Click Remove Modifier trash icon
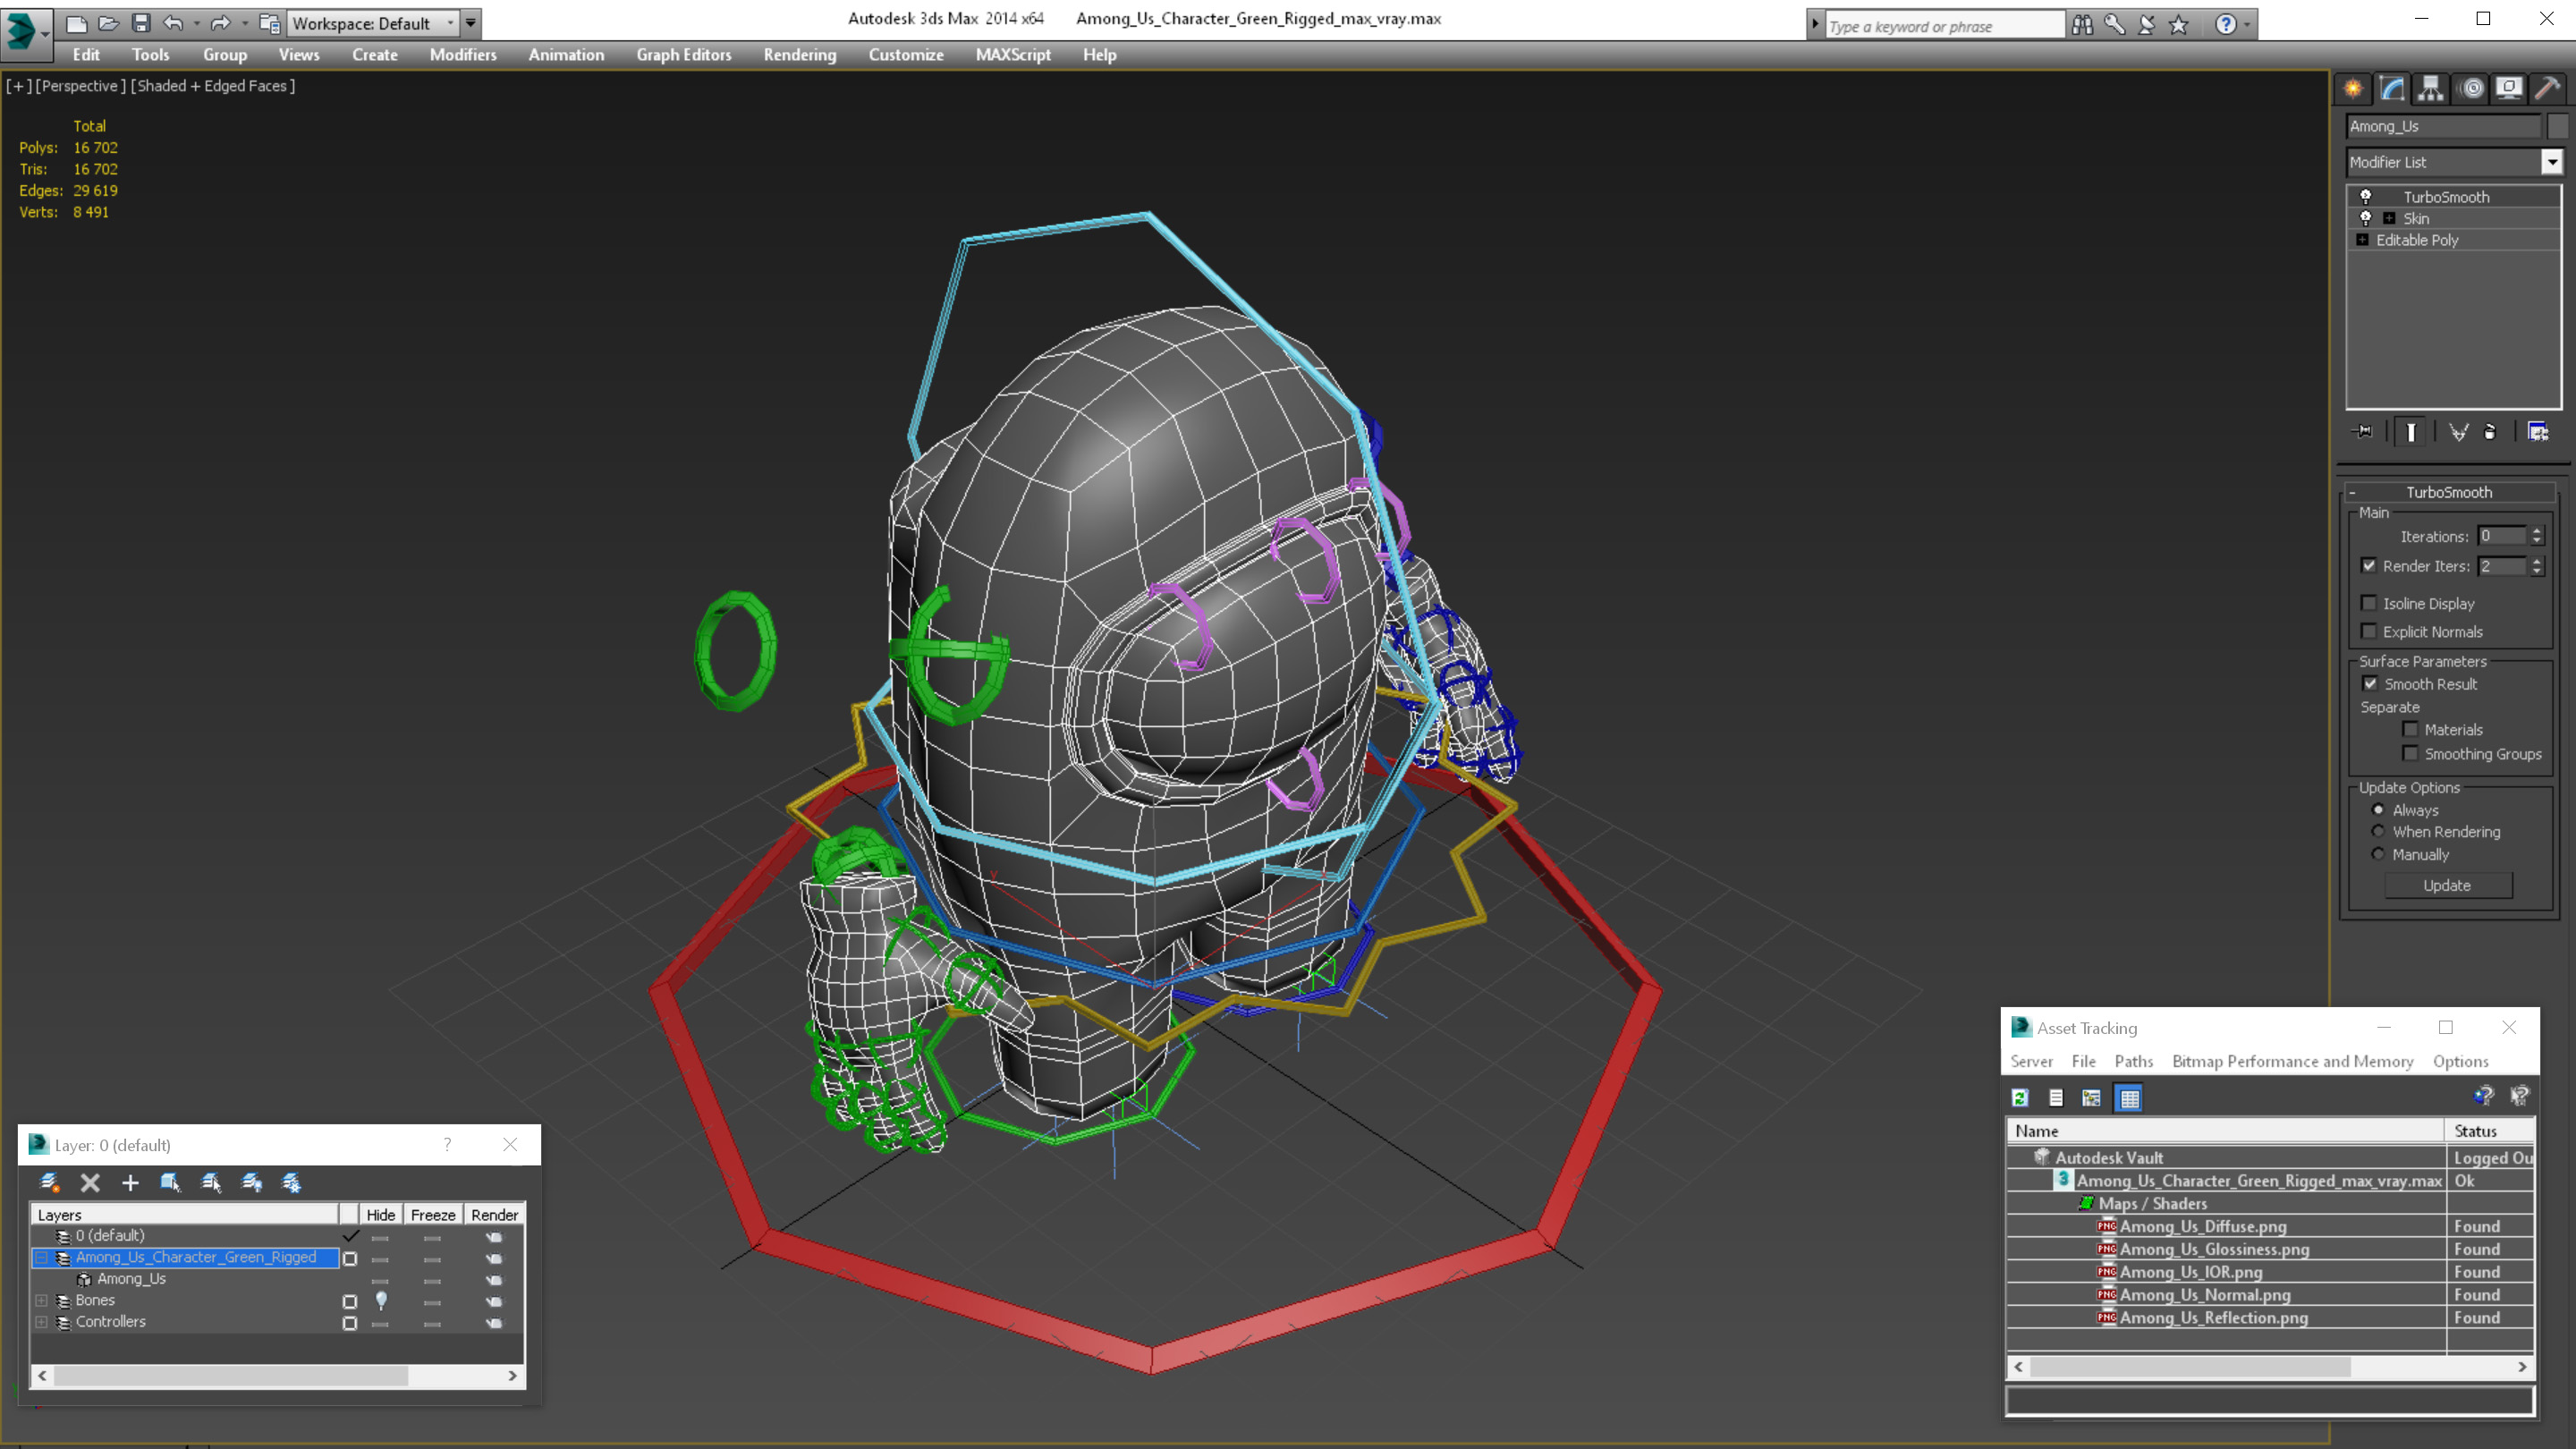 [x=2490, y=432]
